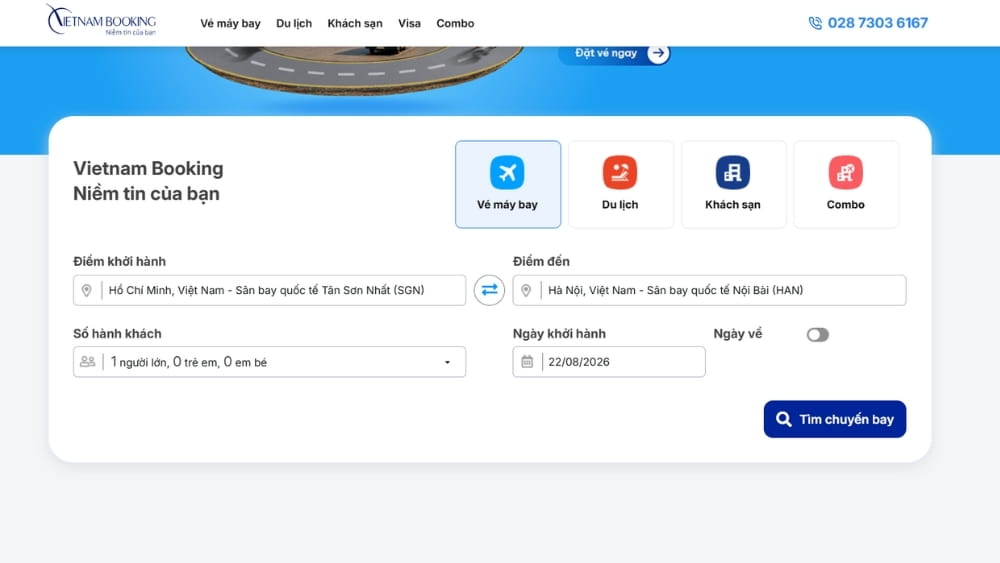Click the runway plane banner image
Viewport: 1000px width, 563px height.
point(355,69)
